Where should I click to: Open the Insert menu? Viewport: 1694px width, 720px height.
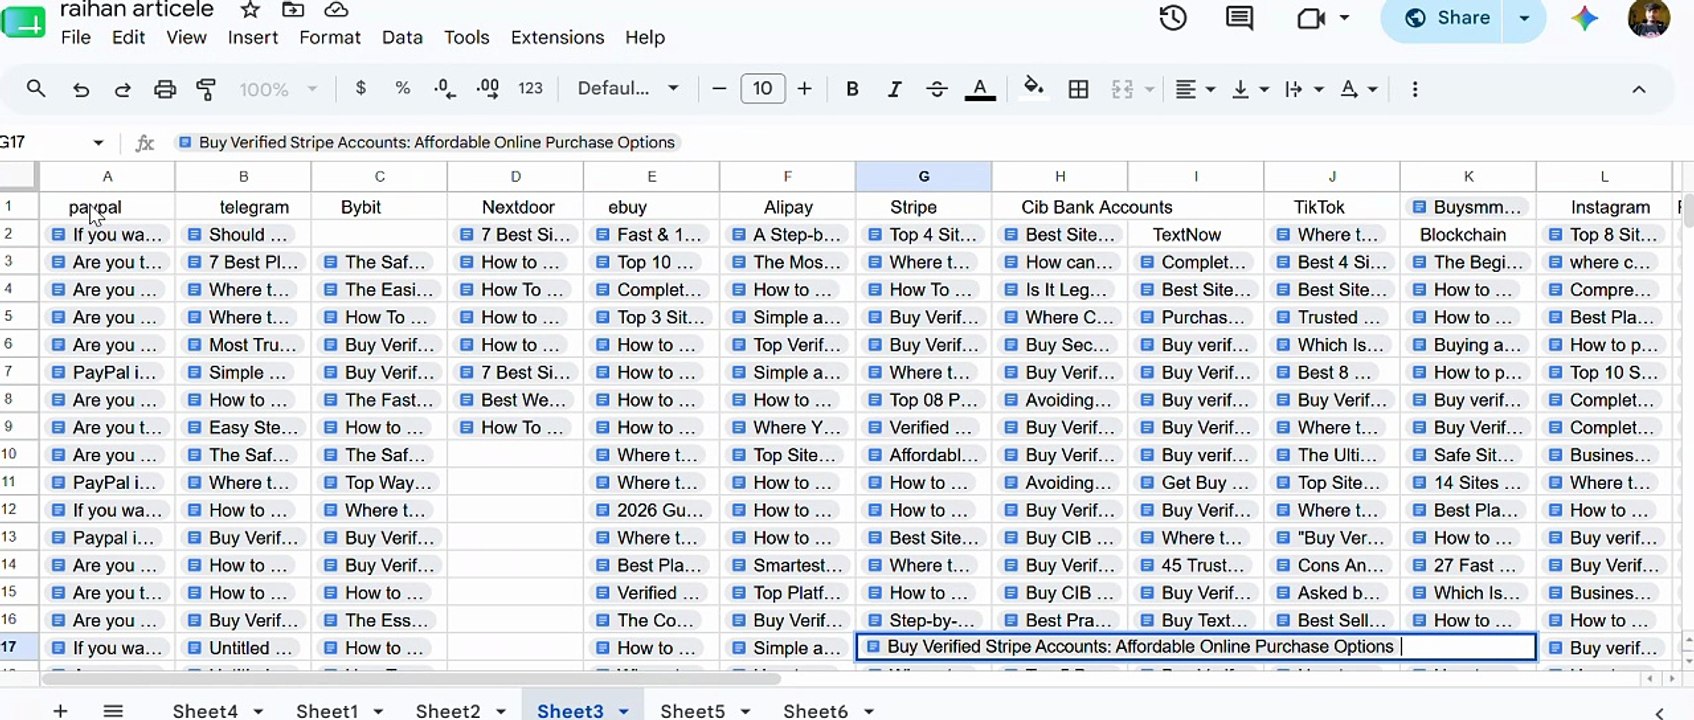coord(253,37)
